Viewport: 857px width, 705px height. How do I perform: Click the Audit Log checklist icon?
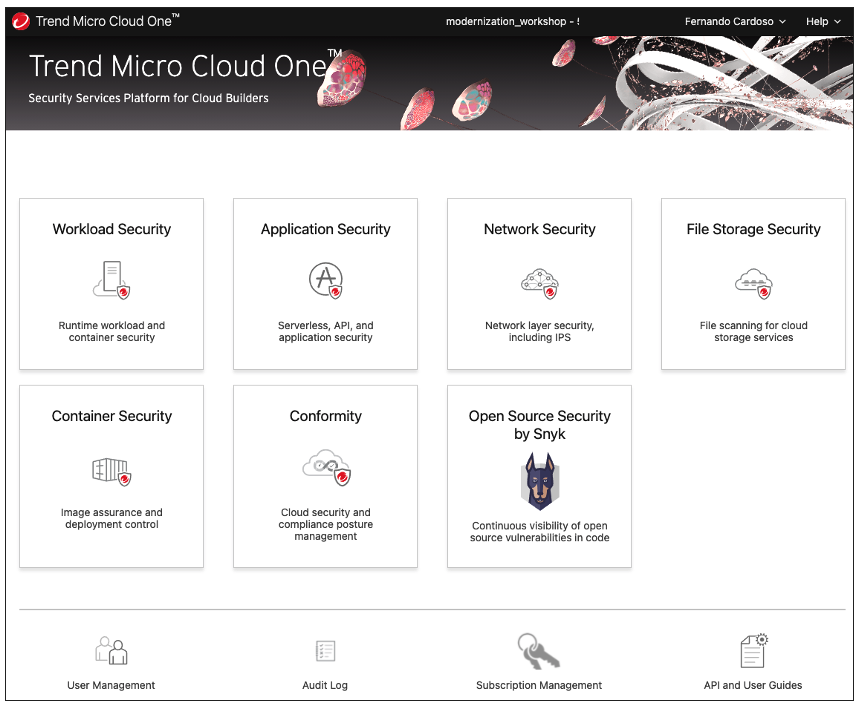click(325, 651)
